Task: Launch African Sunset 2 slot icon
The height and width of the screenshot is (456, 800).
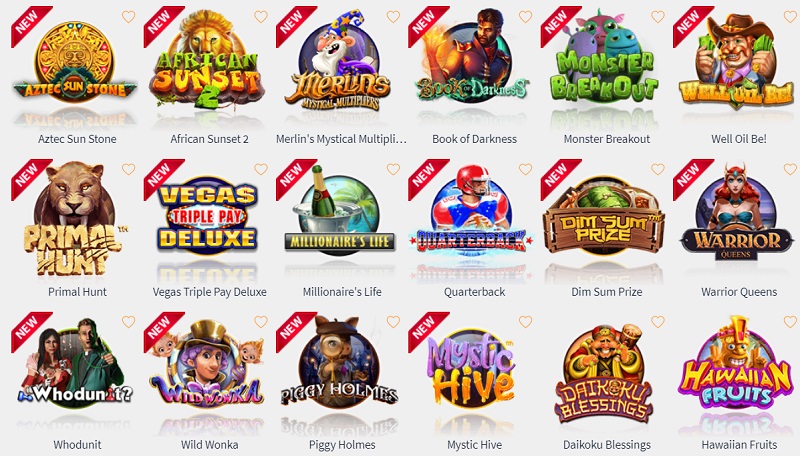Action: pos(208,59)
